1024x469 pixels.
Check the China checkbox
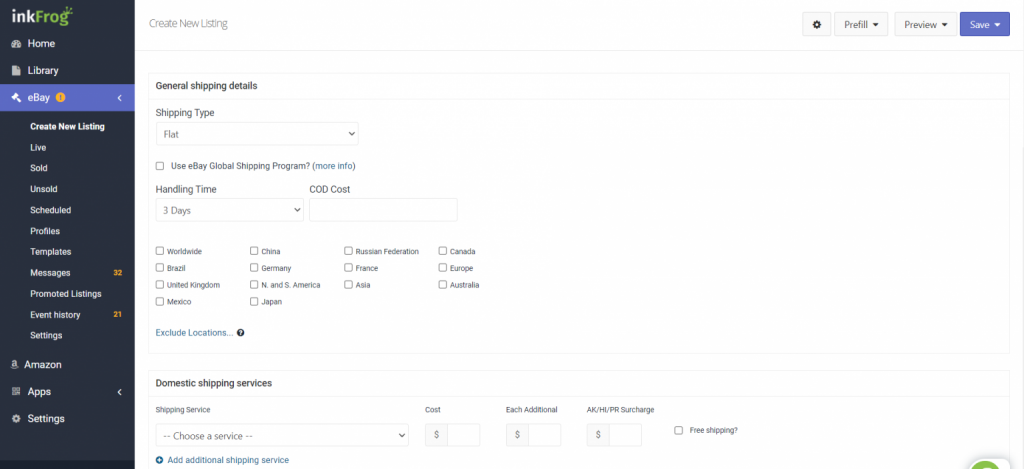pyautogui.click(x=254, y=251)
